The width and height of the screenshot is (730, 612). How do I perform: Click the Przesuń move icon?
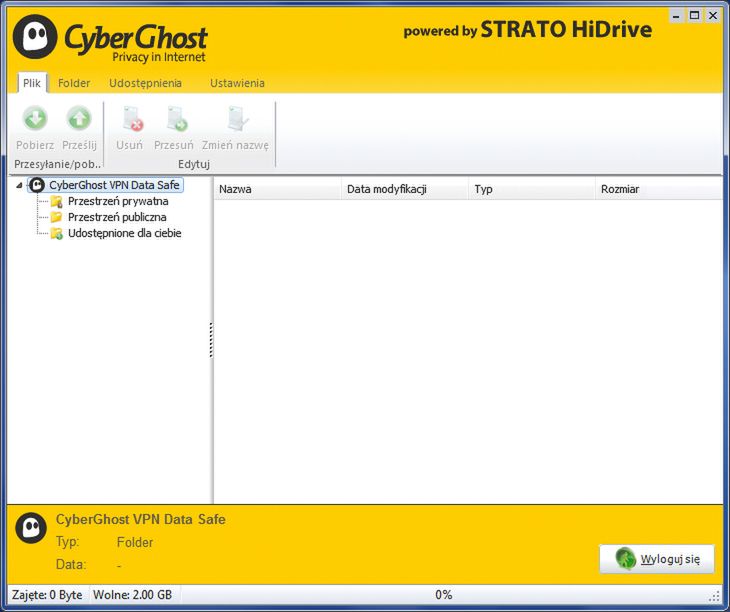pos(177,119)
